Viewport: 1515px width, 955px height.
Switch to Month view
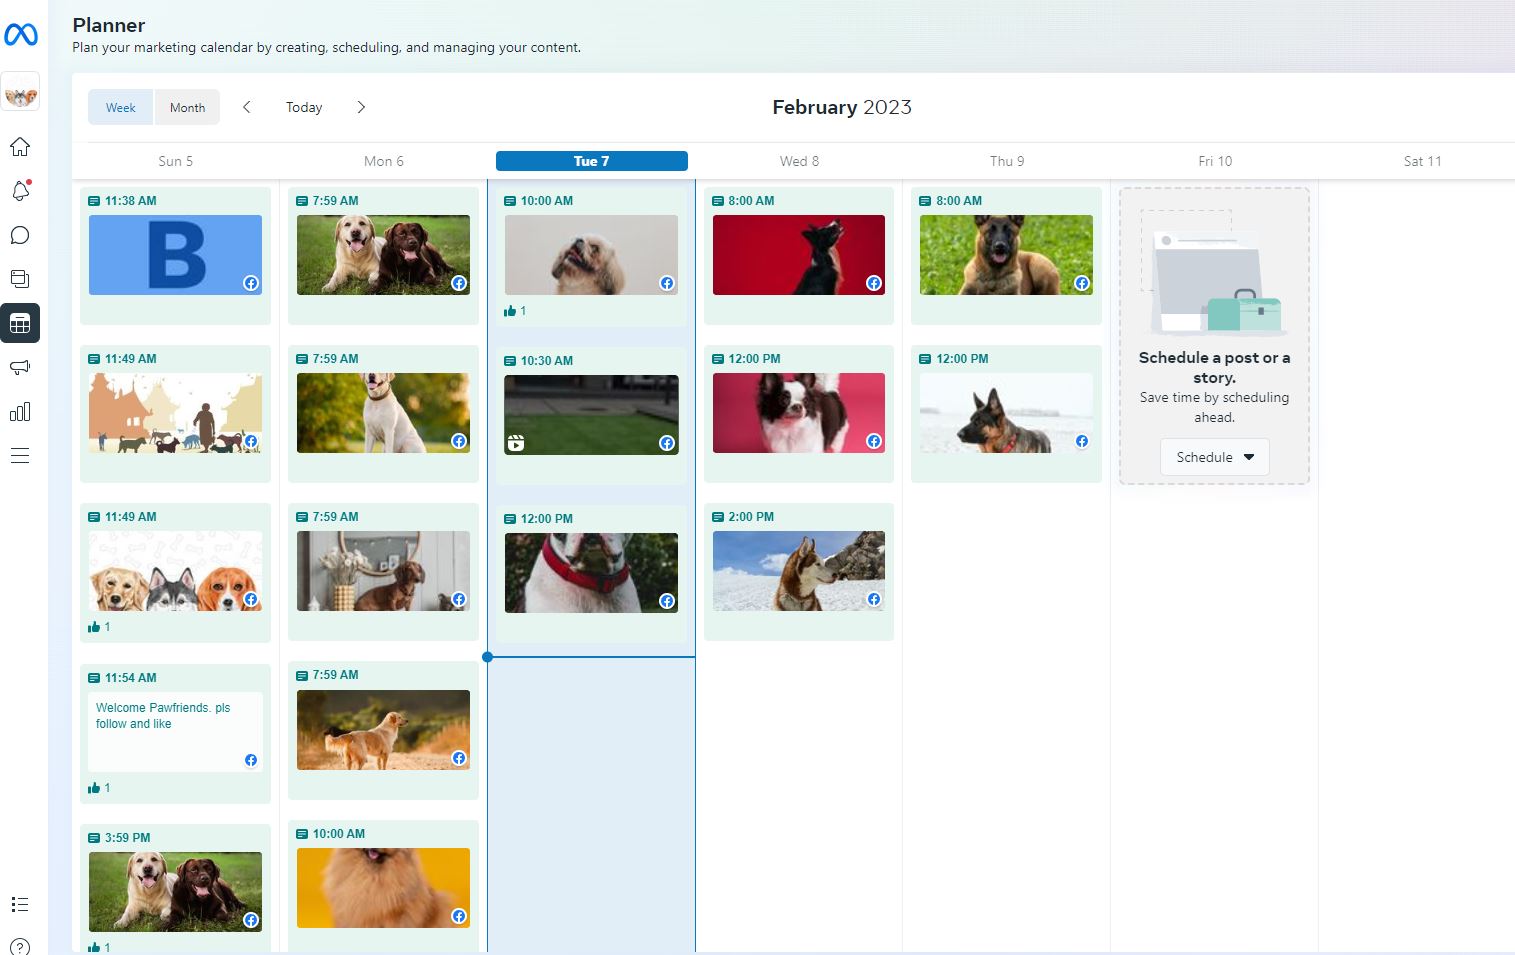pos(187,107)
